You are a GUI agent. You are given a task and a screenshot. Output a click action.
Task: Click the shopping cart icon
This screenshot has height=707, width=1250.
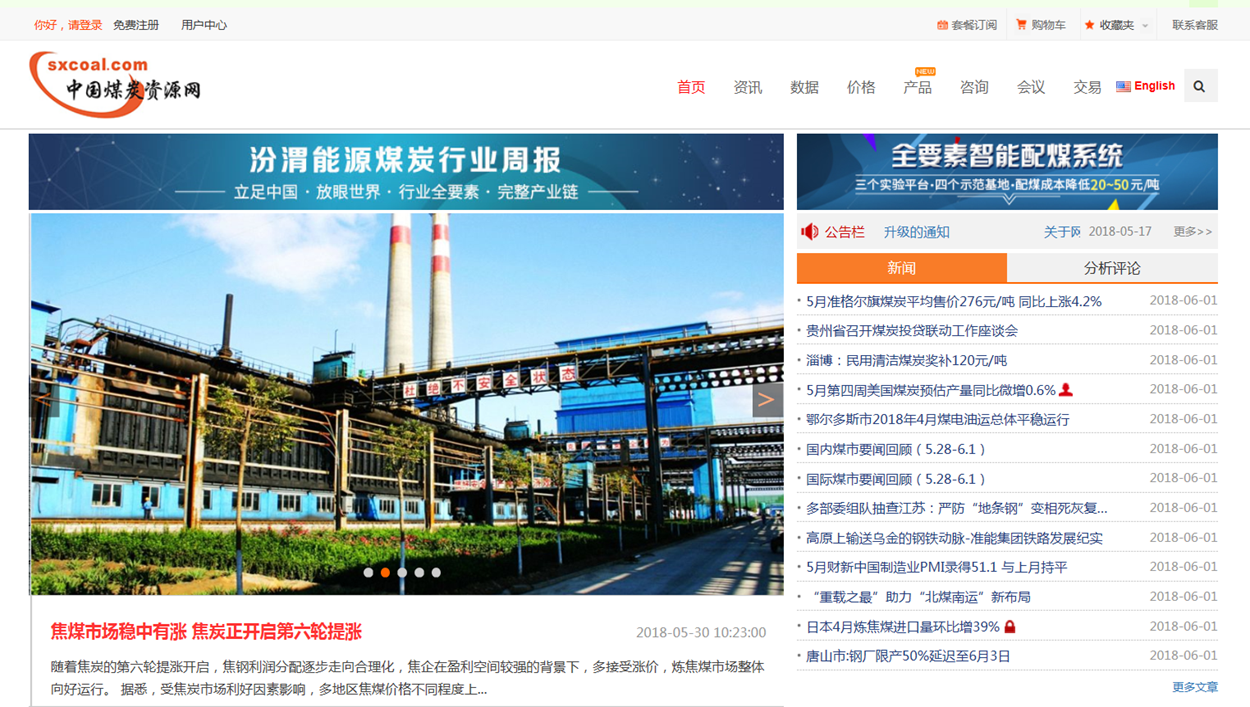coord(1021,25)
